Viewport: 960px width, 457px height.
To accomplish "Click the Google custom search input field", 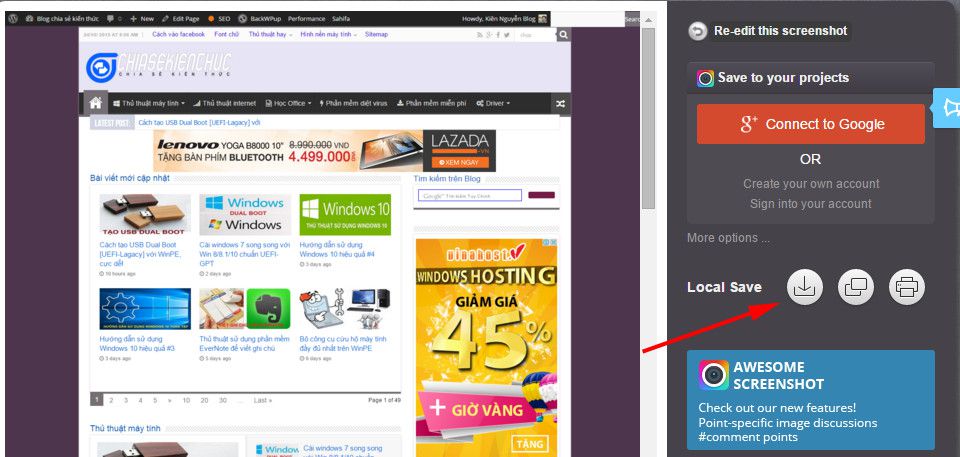I will point(470,195).
